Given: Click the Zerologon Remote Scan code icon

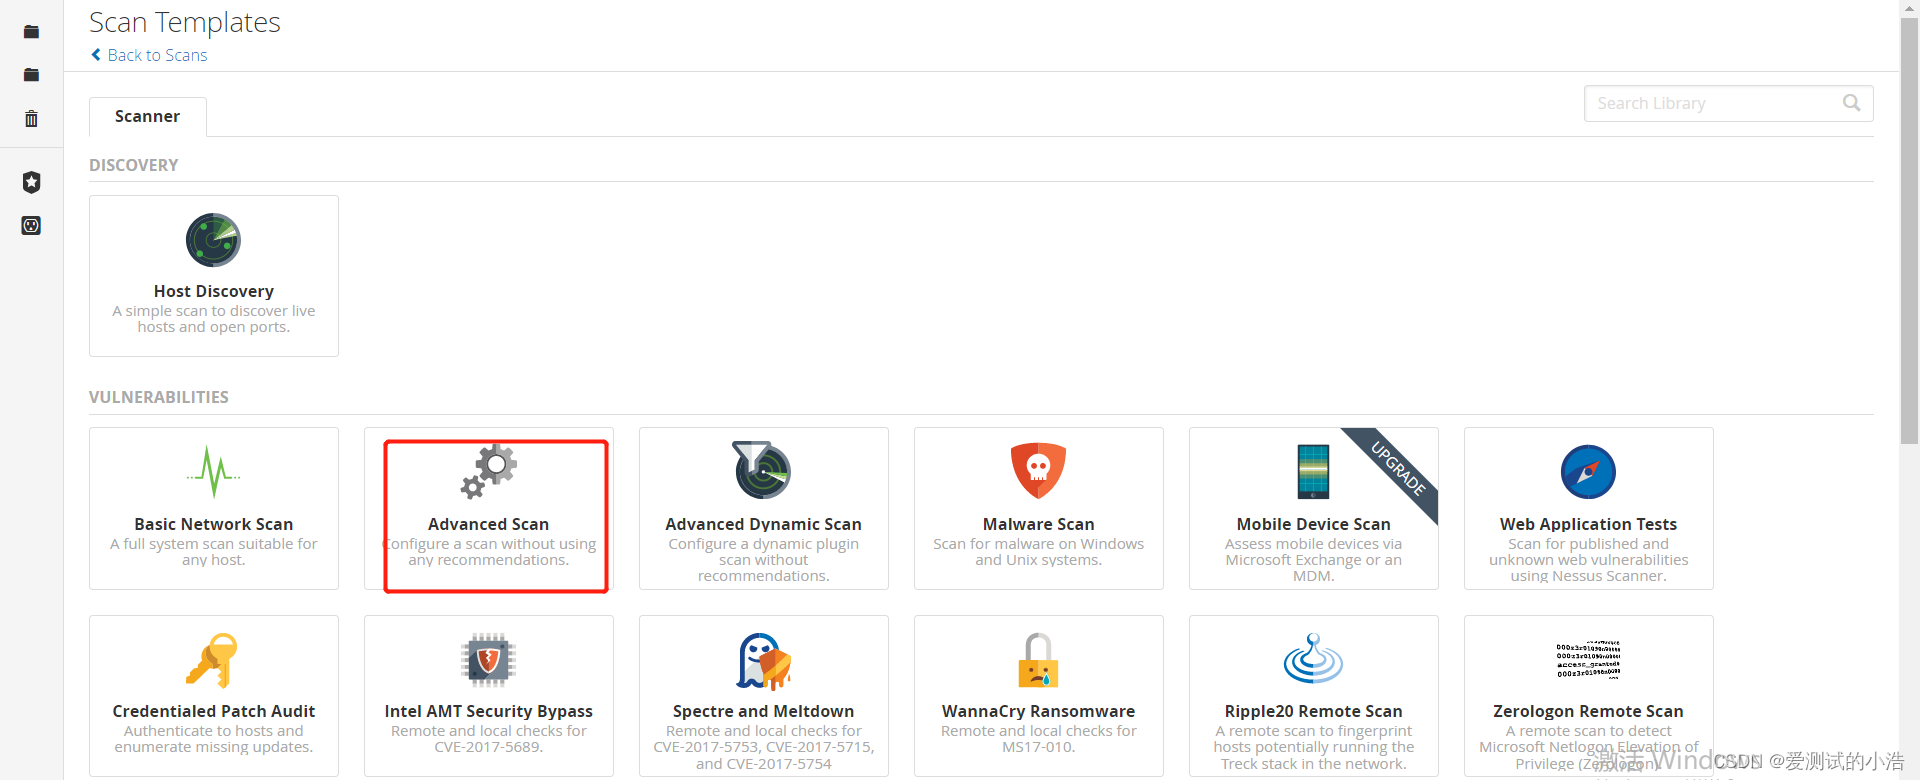Looking at the screenshot, I should pos(1588,660).
